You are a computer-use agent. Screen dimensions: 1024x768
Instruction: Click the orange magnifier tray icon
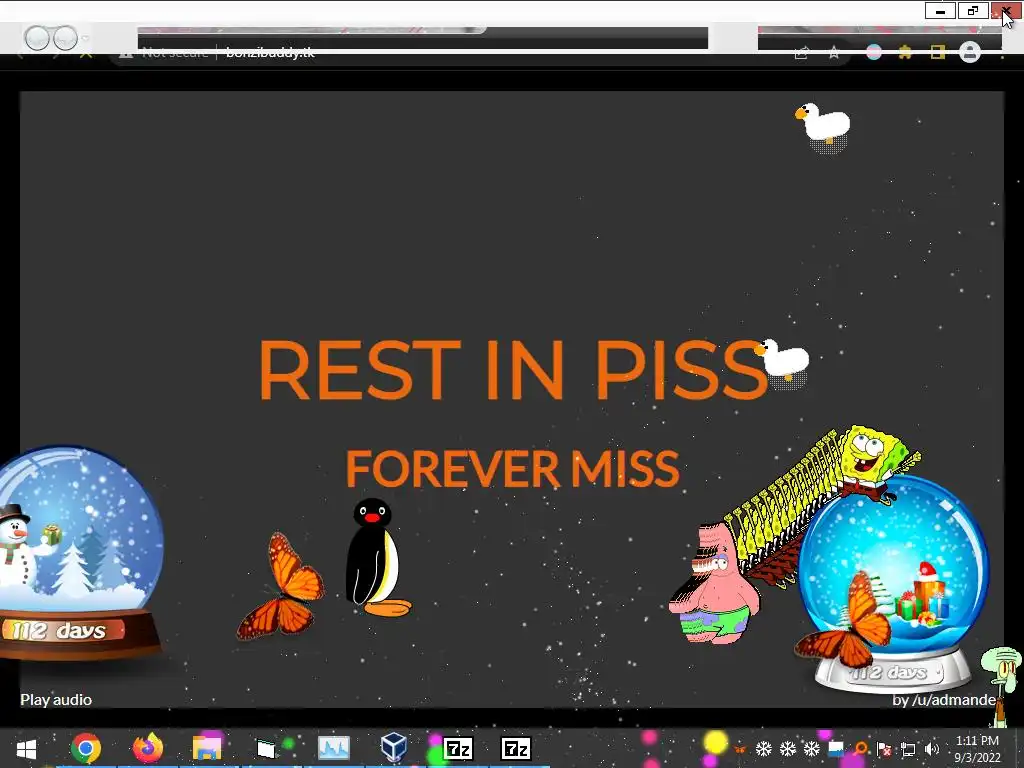tap(860, 749)
